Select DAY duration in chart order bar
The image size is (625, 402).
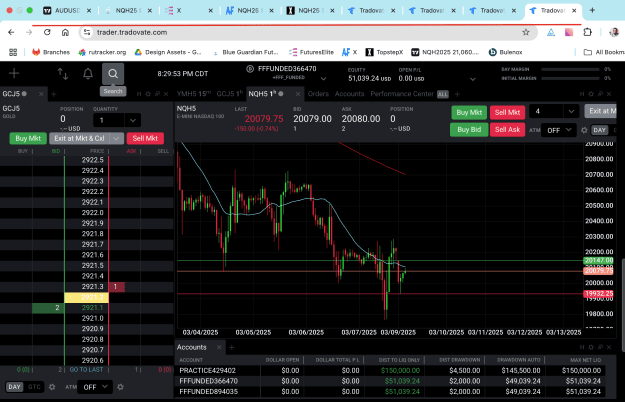[x=599, y=130]
